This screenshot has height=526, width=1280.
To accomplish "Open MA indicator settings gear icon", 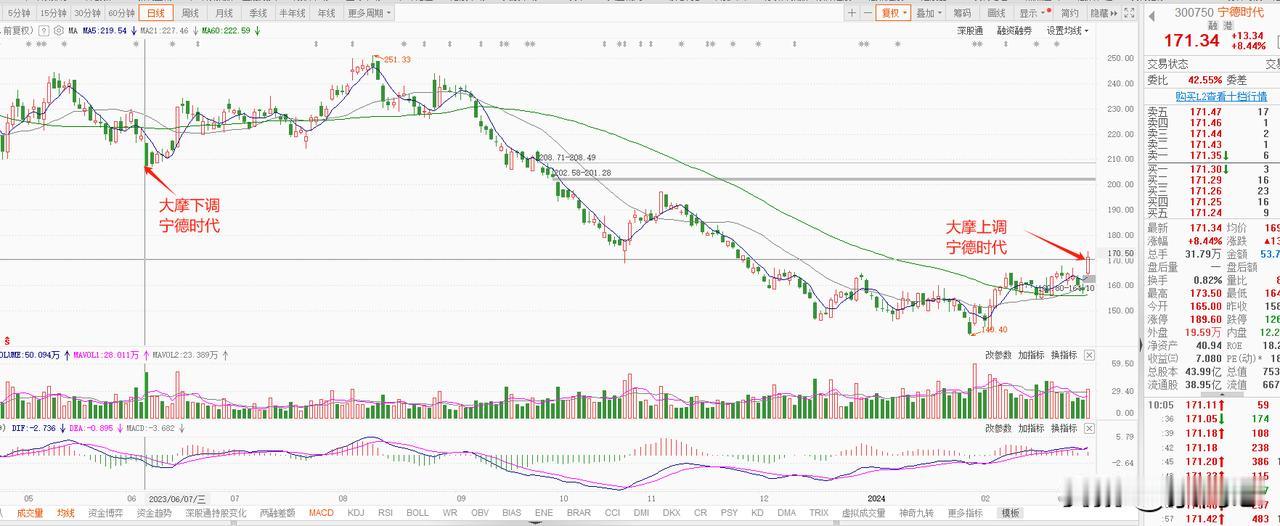I will pos(60,31).
